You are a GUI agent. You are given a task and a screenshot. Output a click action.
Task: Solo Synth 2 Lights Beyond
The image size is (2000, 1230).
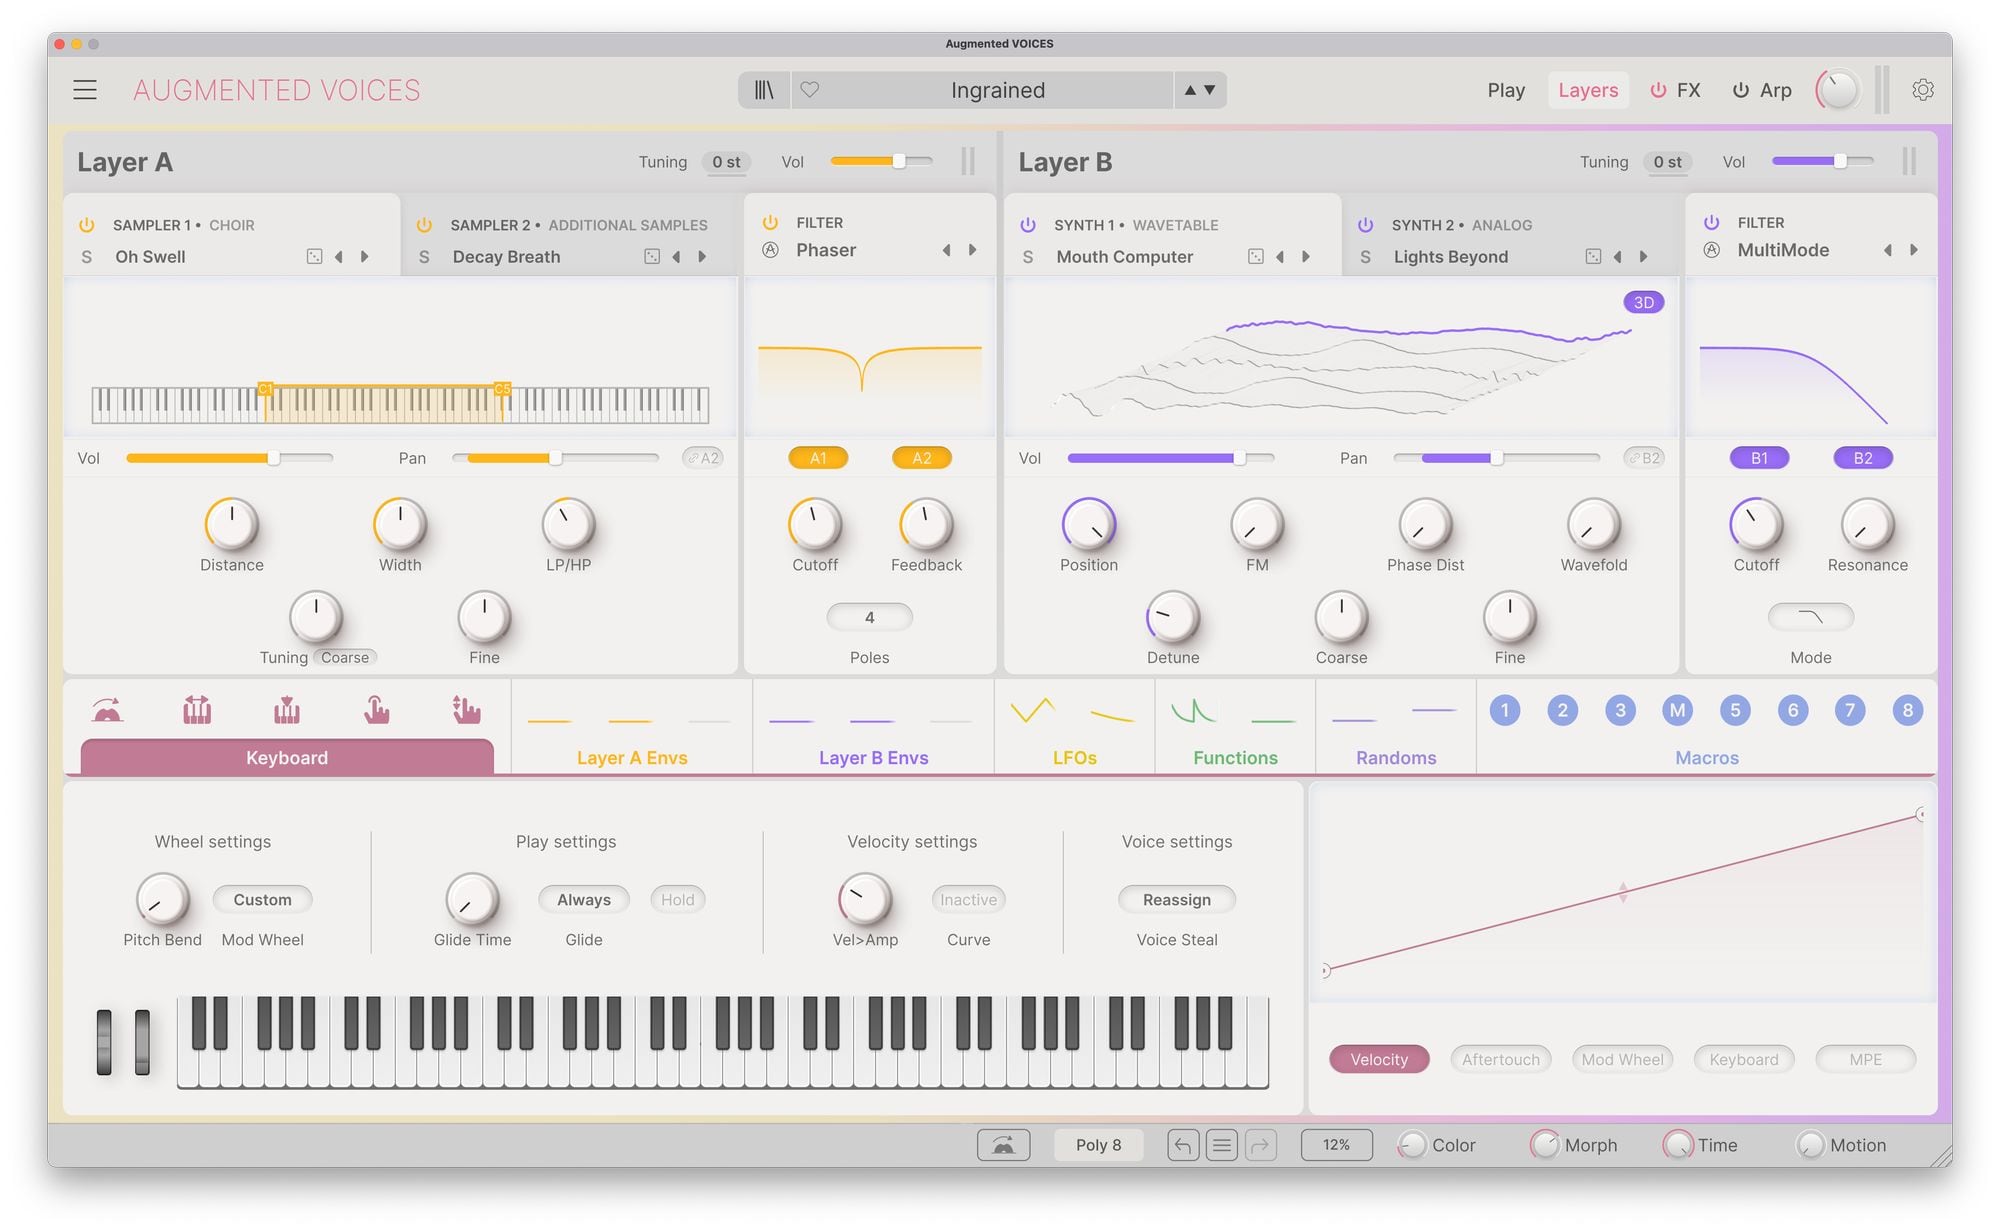[x=1366, y=257]
